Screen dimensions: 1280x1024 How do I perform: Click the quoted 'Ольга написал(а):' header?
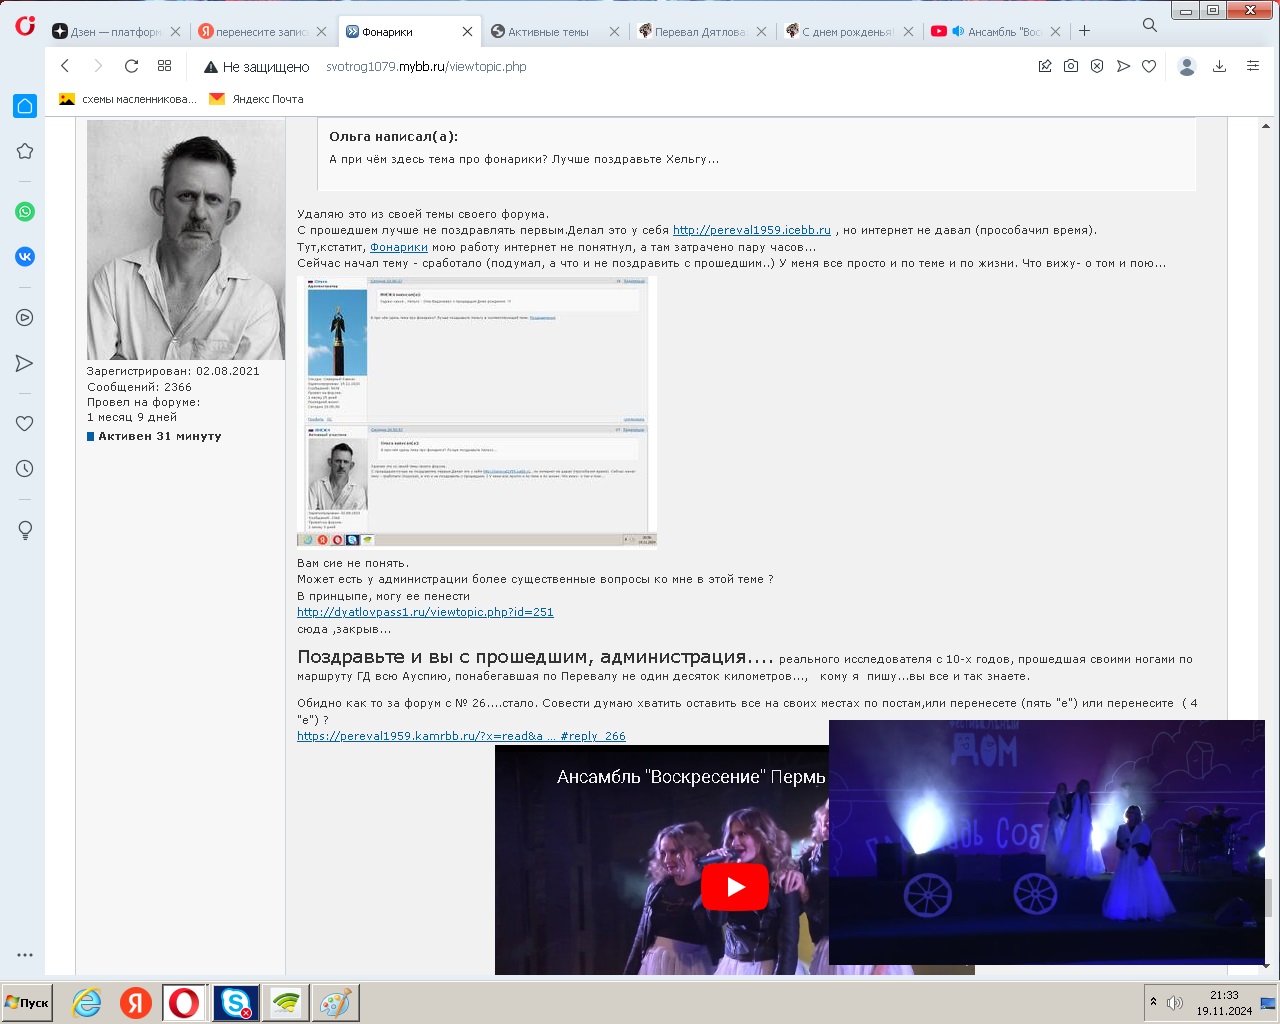pyautogui.click(x=394, y=136)
